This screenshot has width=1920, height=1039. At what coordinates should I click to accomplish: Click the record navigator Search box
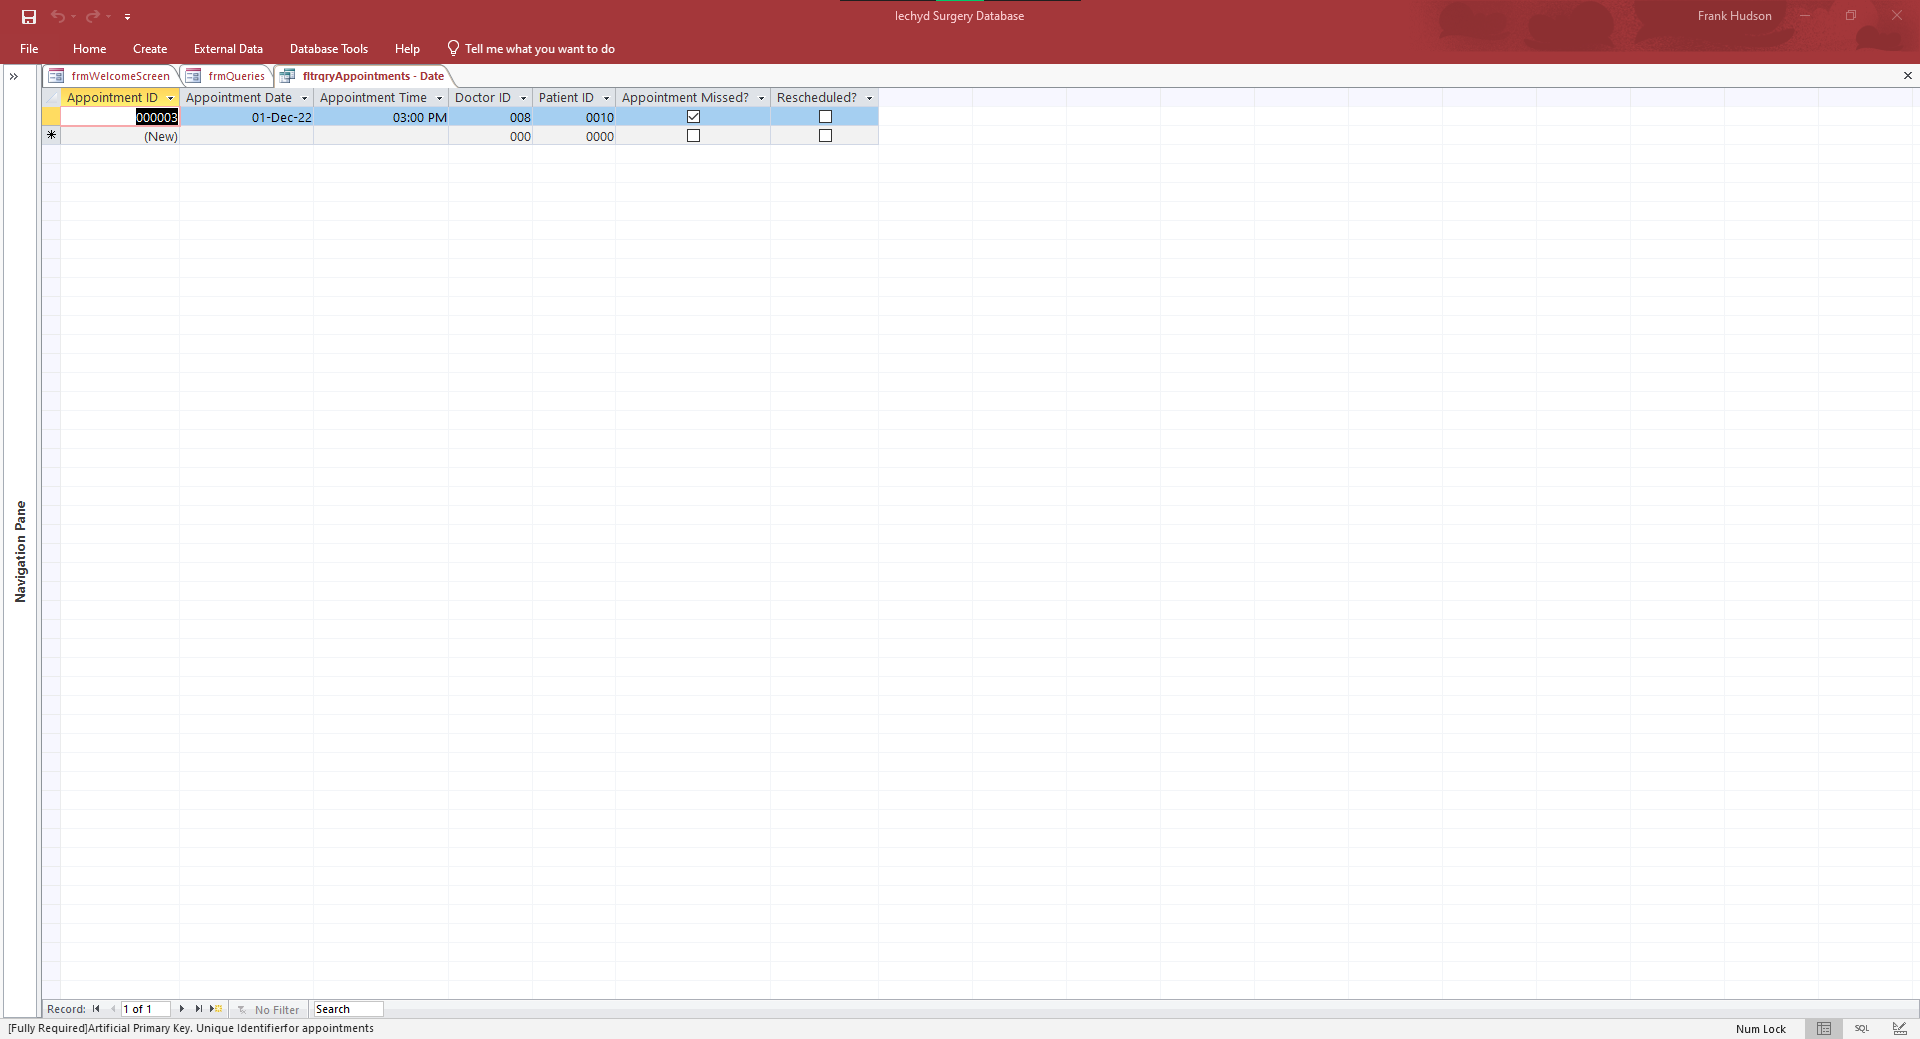coord(347,1009)
